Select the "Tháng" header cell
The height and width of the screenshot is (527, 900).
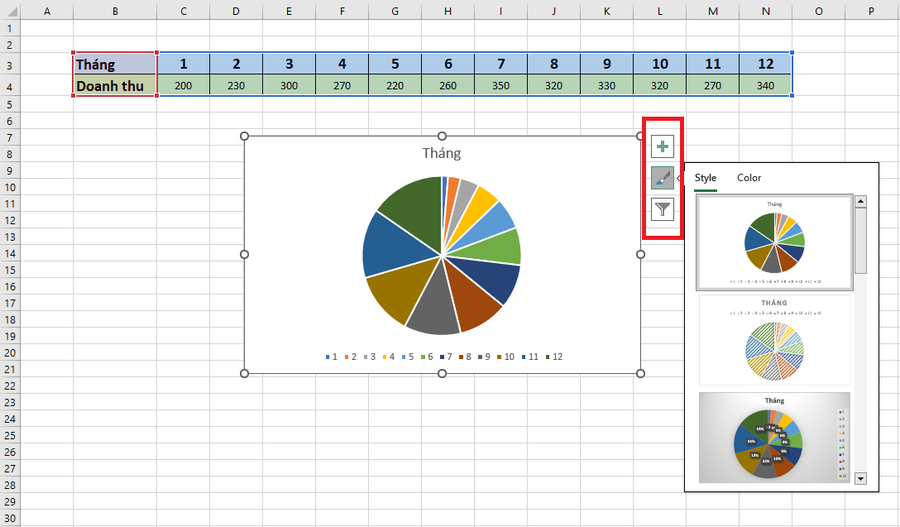[x=115, y=64]
